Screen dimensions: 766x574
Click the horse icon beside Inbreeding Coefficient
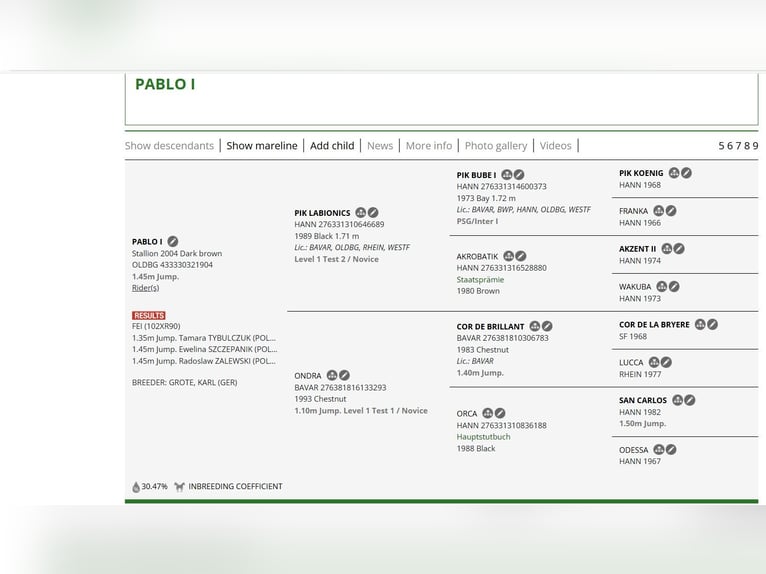coord(179,487)
